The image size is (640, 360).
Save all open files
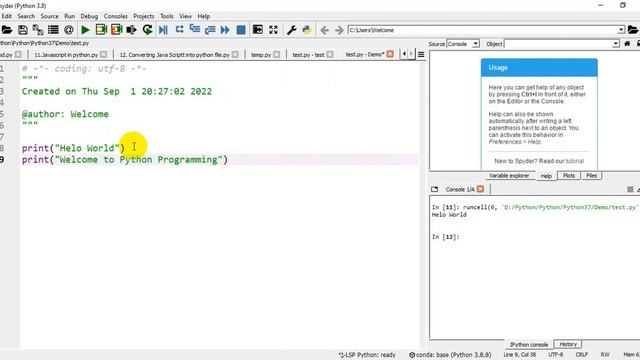click(x=38, y=30)
